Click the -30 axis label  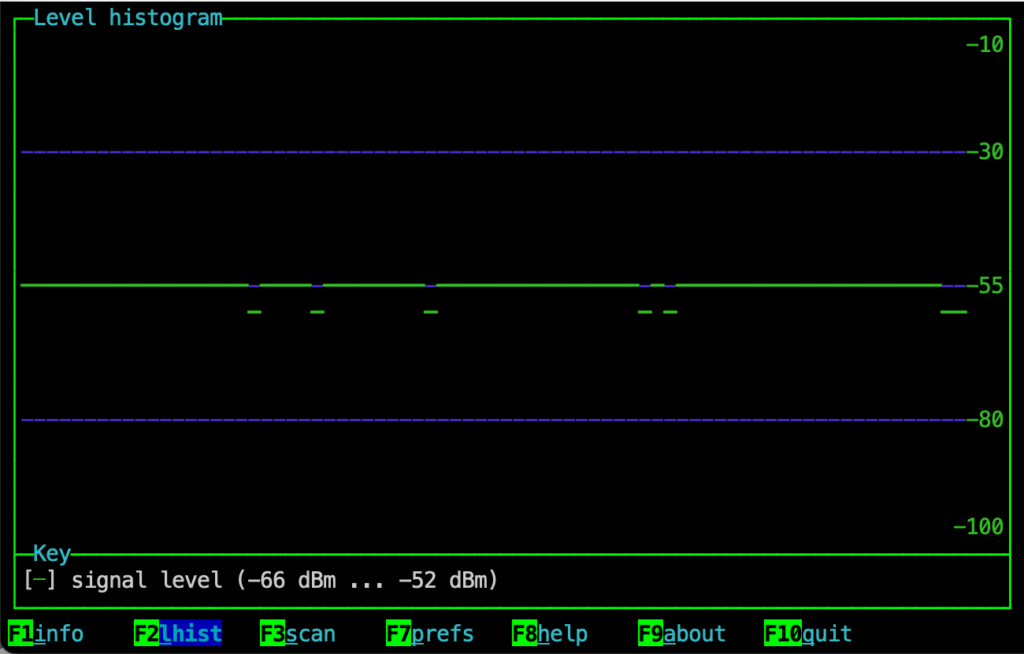tap(985, 152)
